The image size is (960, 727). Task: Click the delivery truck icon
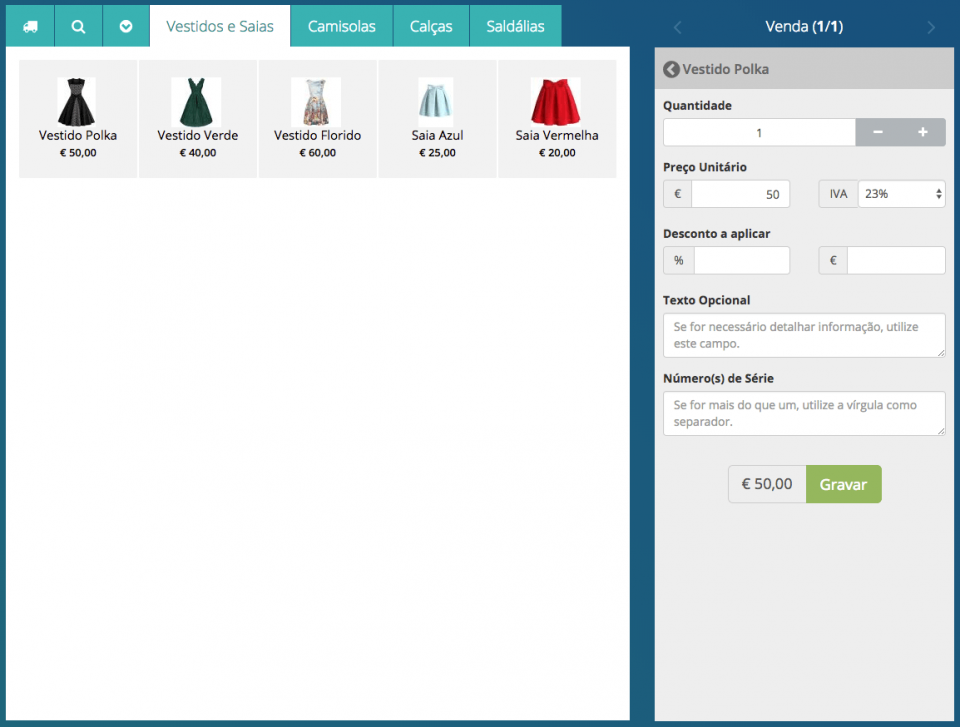tap(30, 27)
